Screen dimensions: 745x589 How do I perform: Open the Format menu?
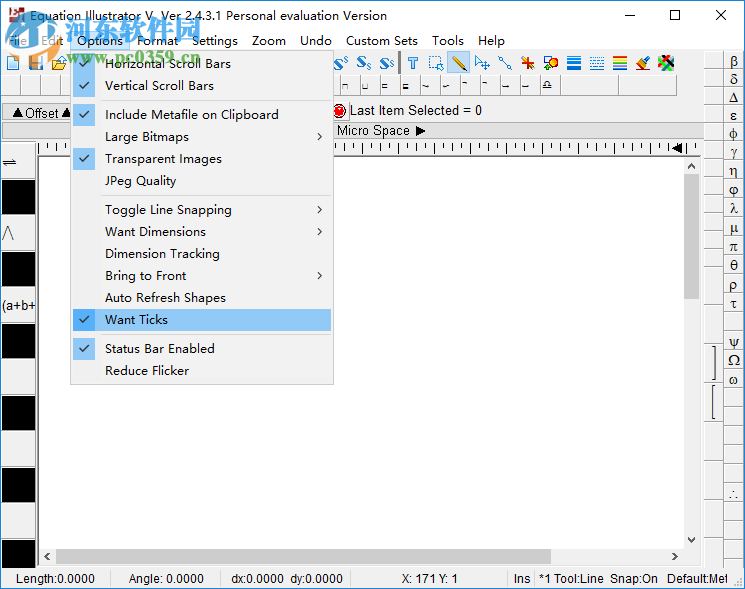pos(158,41)
